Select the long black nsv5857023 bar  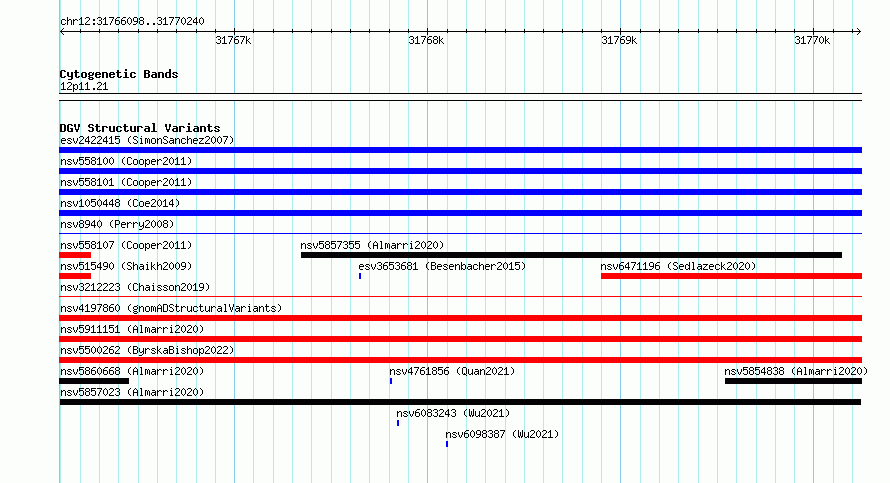460,402
